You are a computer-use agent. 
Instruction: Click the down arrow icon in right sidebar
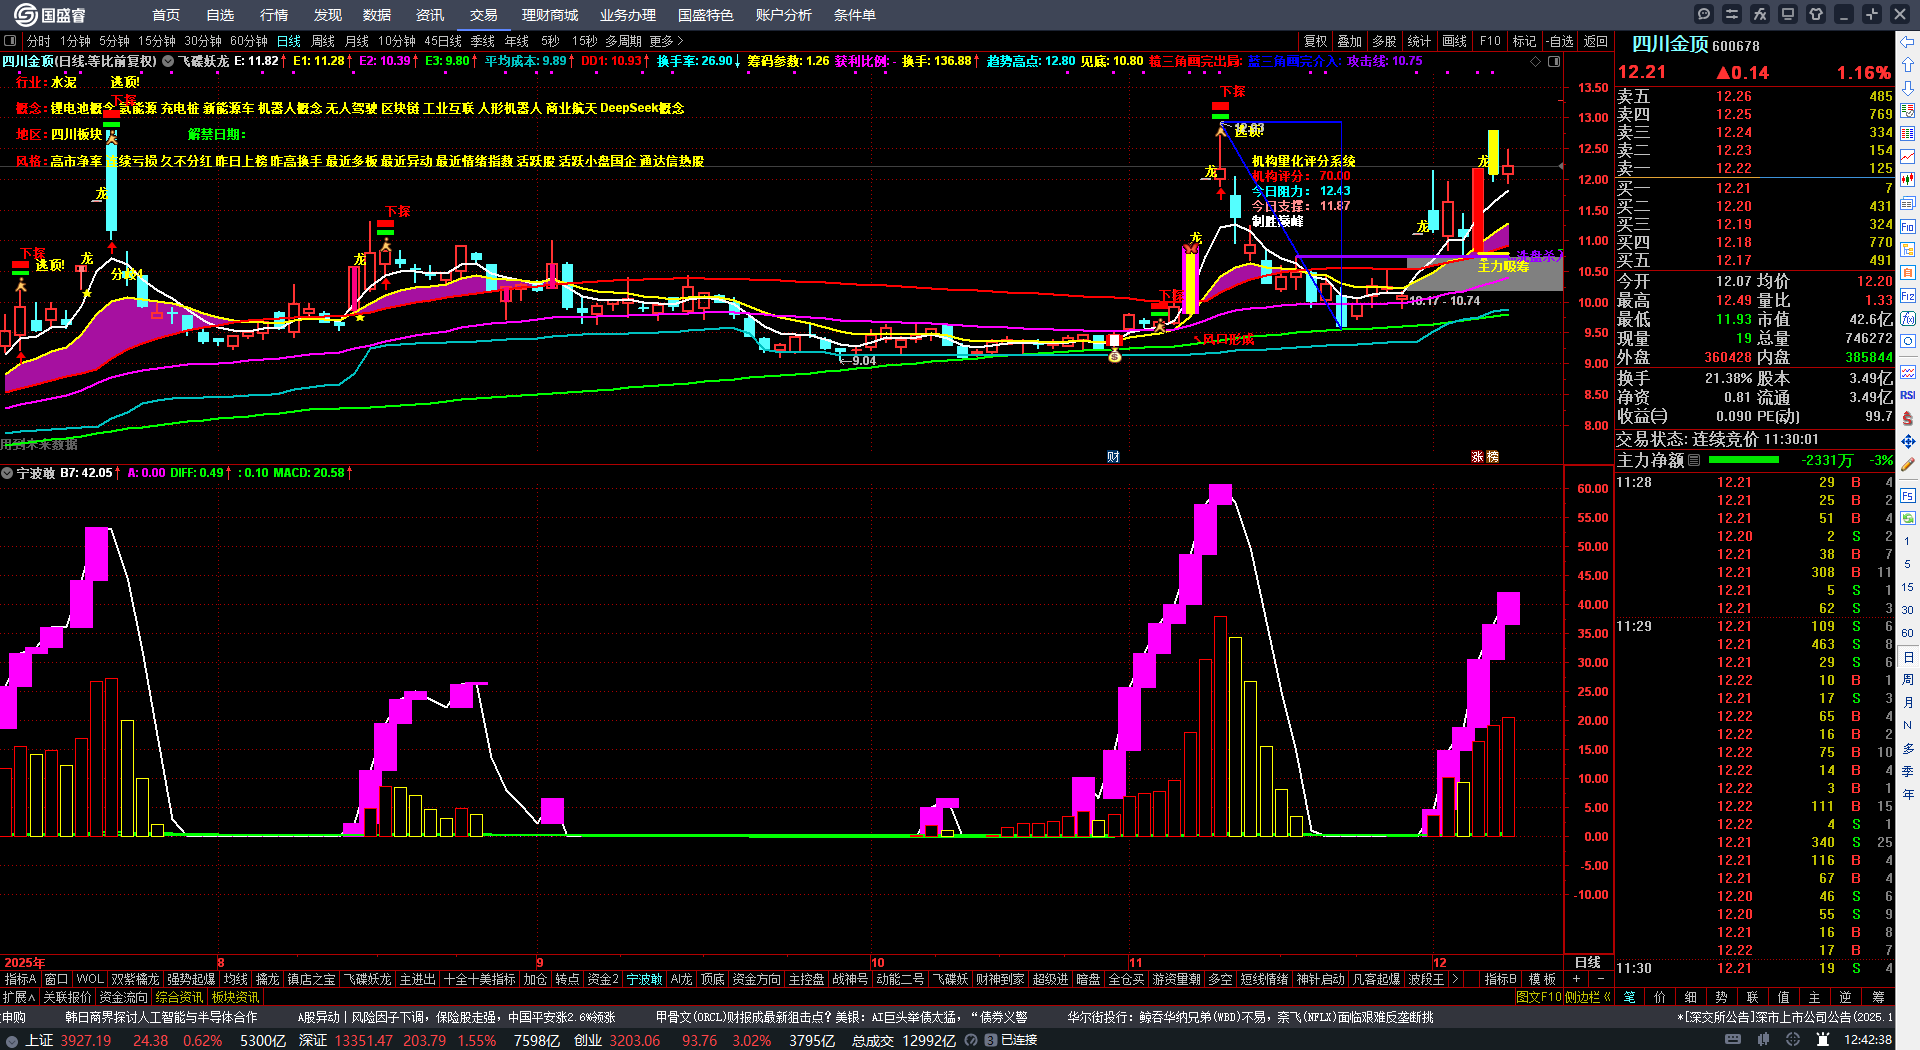coord(1908,87)
